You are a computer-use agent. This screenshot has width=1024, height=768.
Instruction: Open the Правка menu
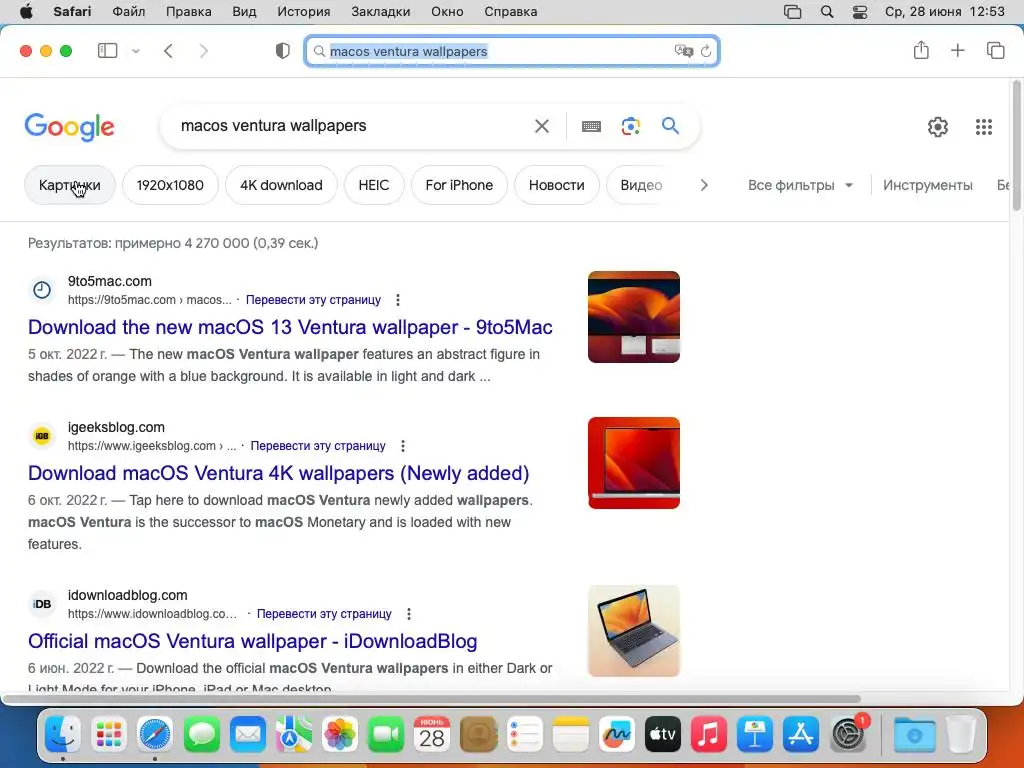[x=188, y=12]
